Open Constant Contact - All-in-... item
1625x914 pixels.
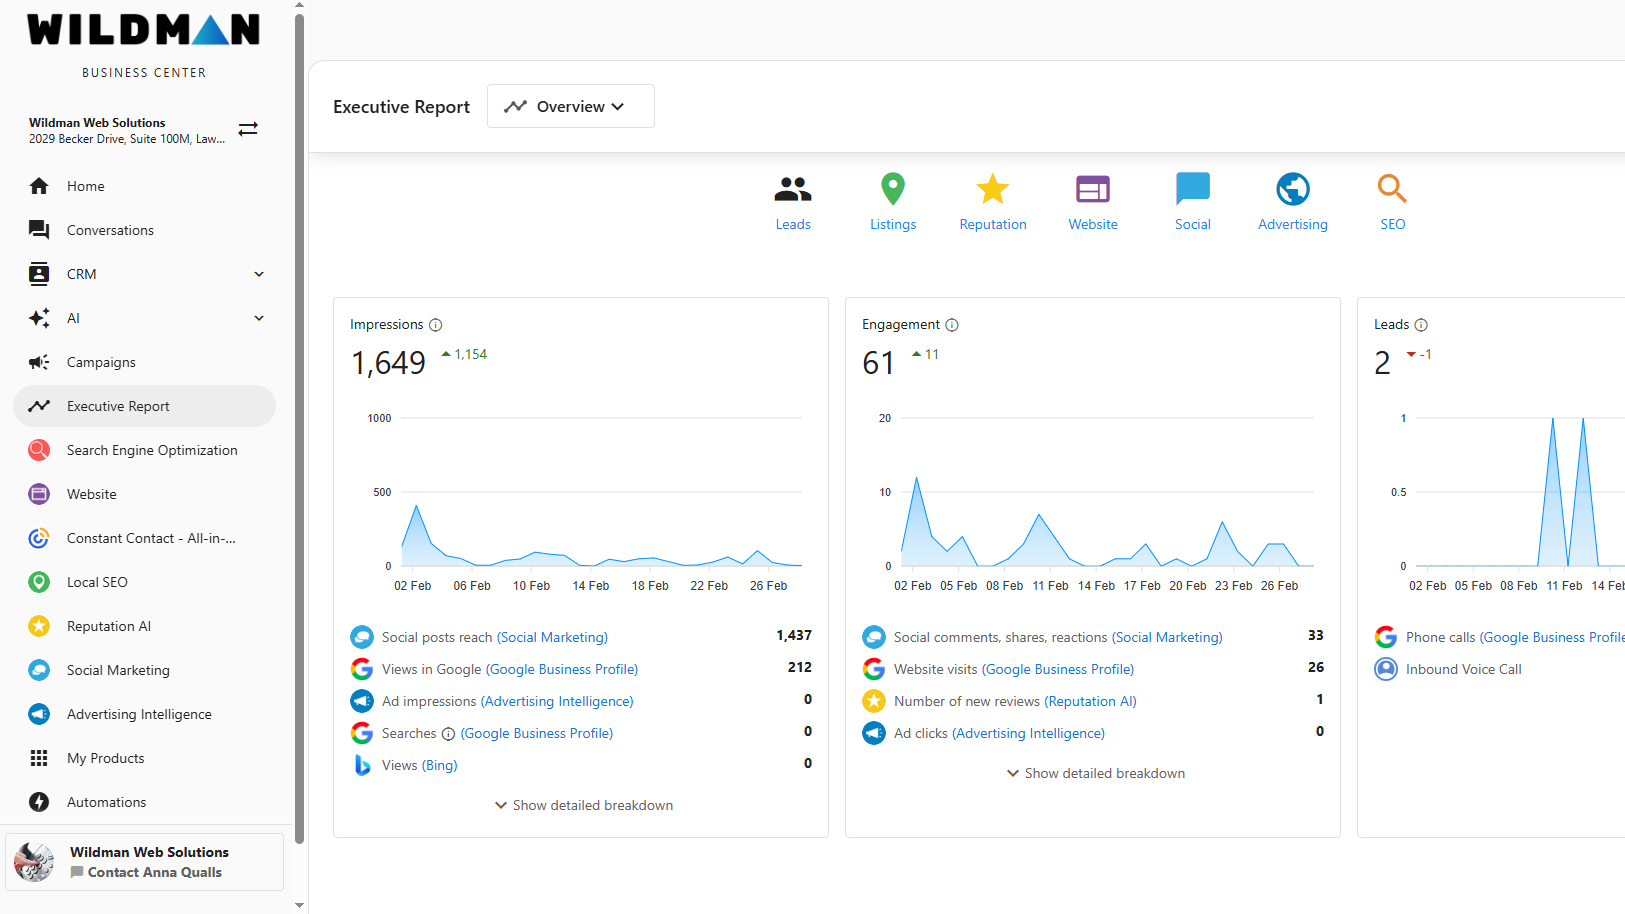point(144,538)
